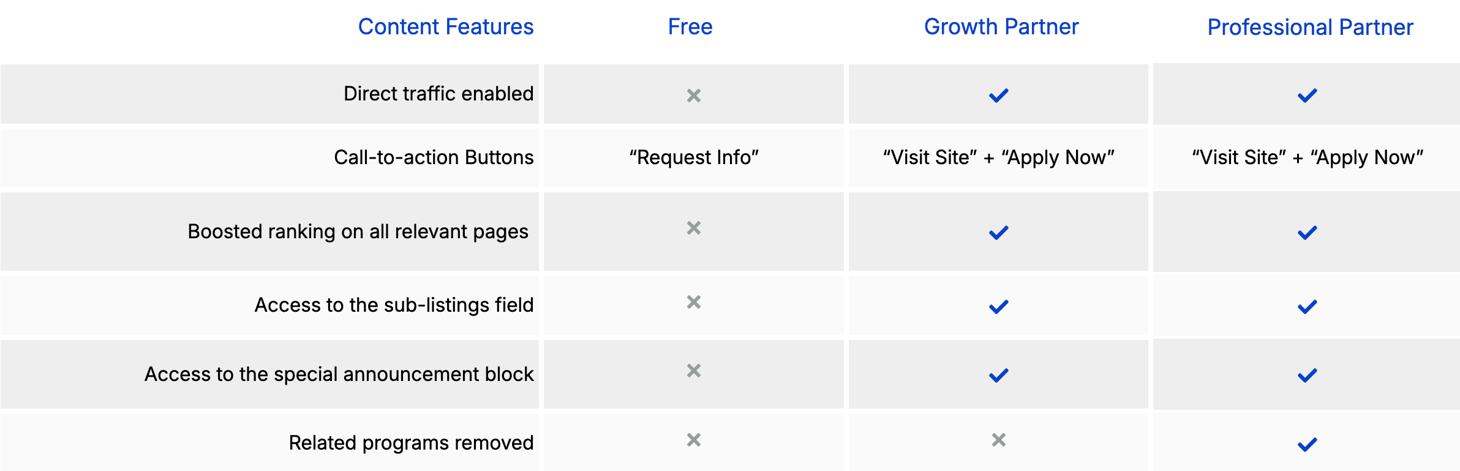Click Free column X for Boosted ranking row
This screenshot has width=1460, height=471.
click(694, 229)
